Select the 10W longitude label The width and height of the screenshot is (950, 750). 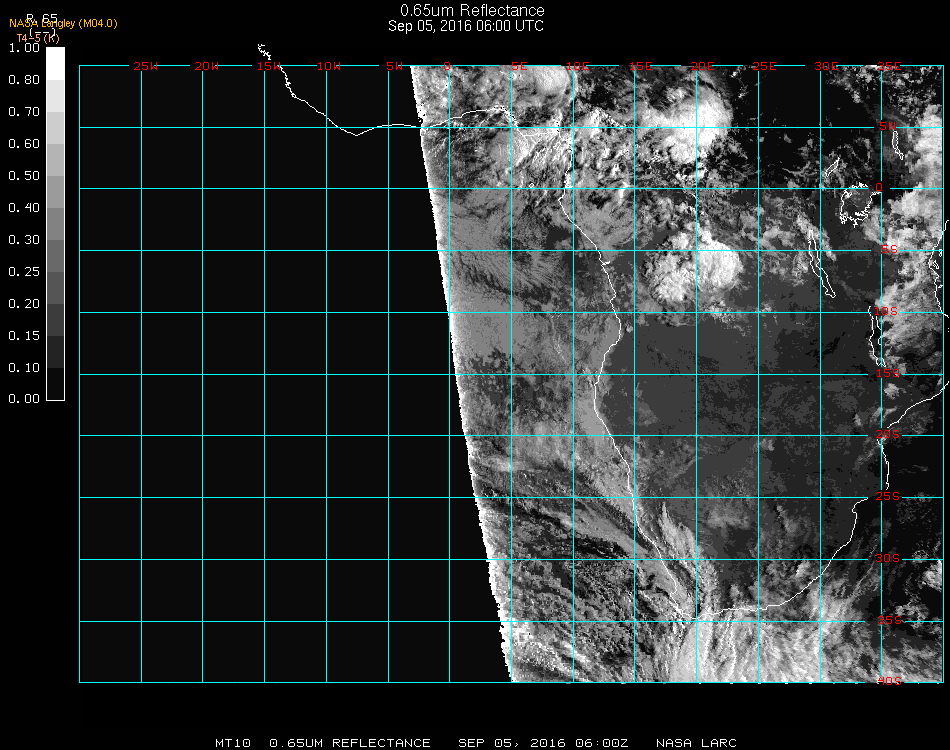(x=329, y=66)
